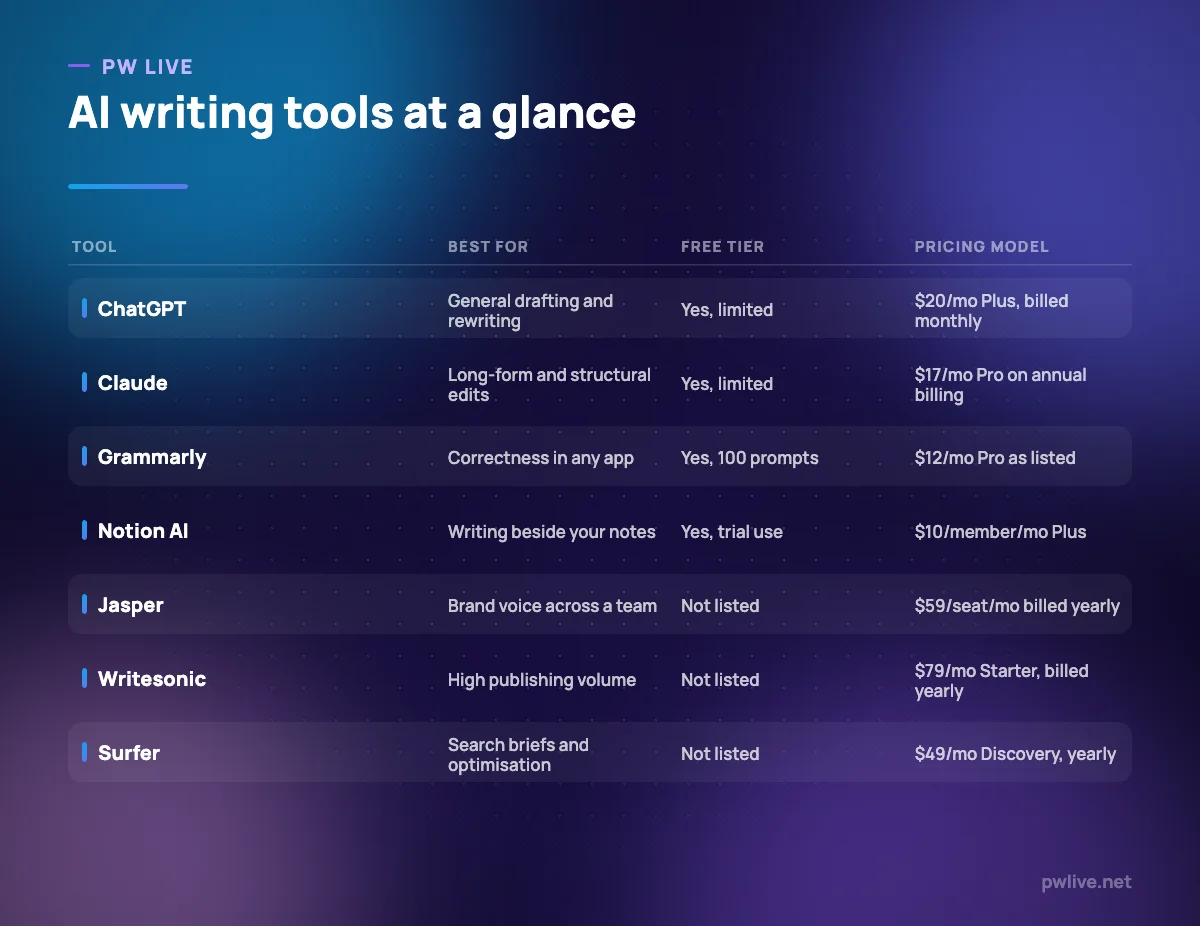Click the 'Not listed' cell in the Surfer row

[720, 754]
